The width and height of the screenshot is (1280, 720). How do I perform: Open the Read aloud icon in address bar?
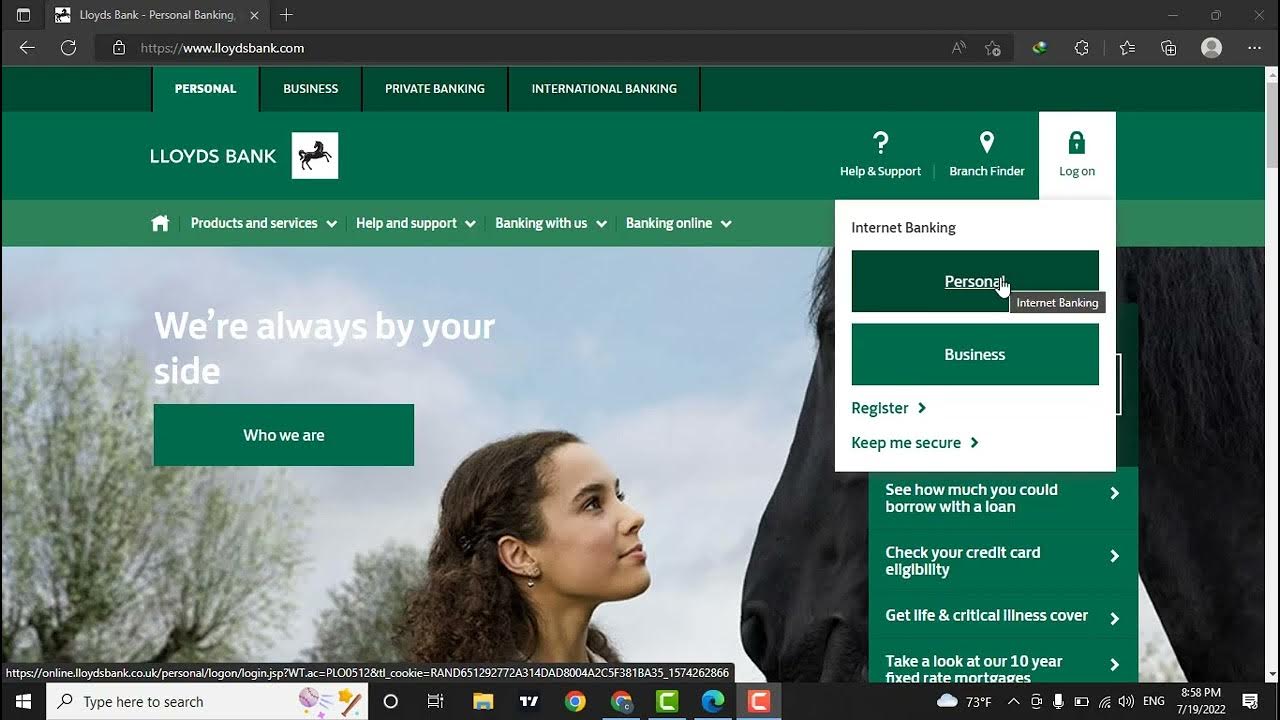click(x=958, y=48)
